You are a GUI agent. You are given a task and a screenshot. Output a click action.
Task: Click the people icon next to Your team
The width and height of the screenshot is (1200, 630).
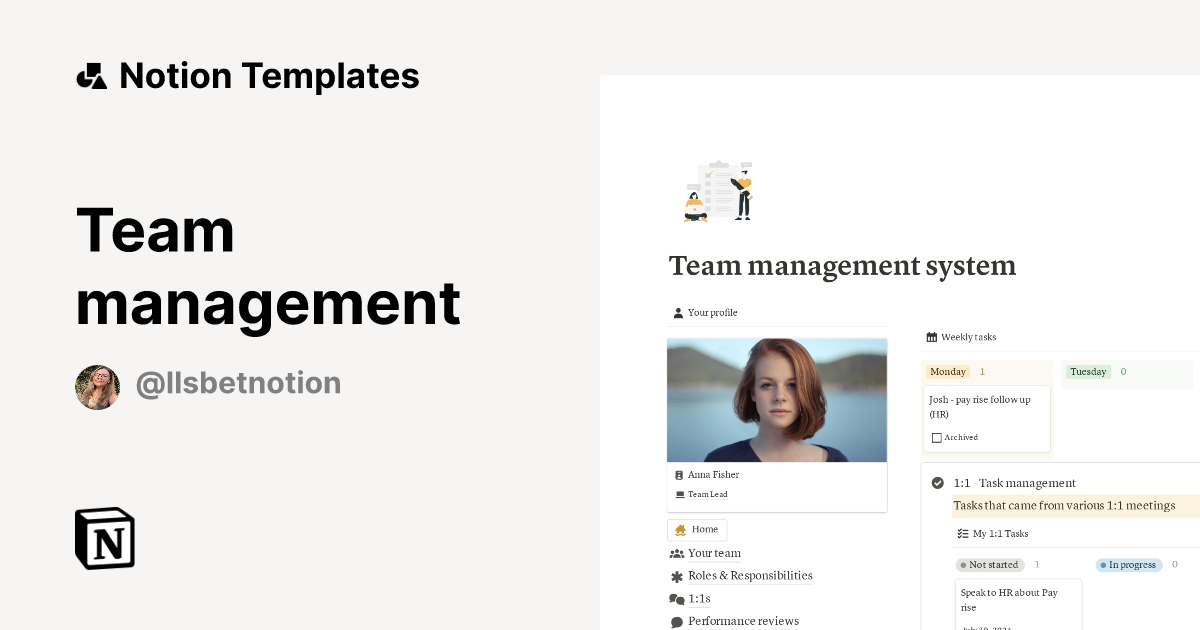(677, 553)
